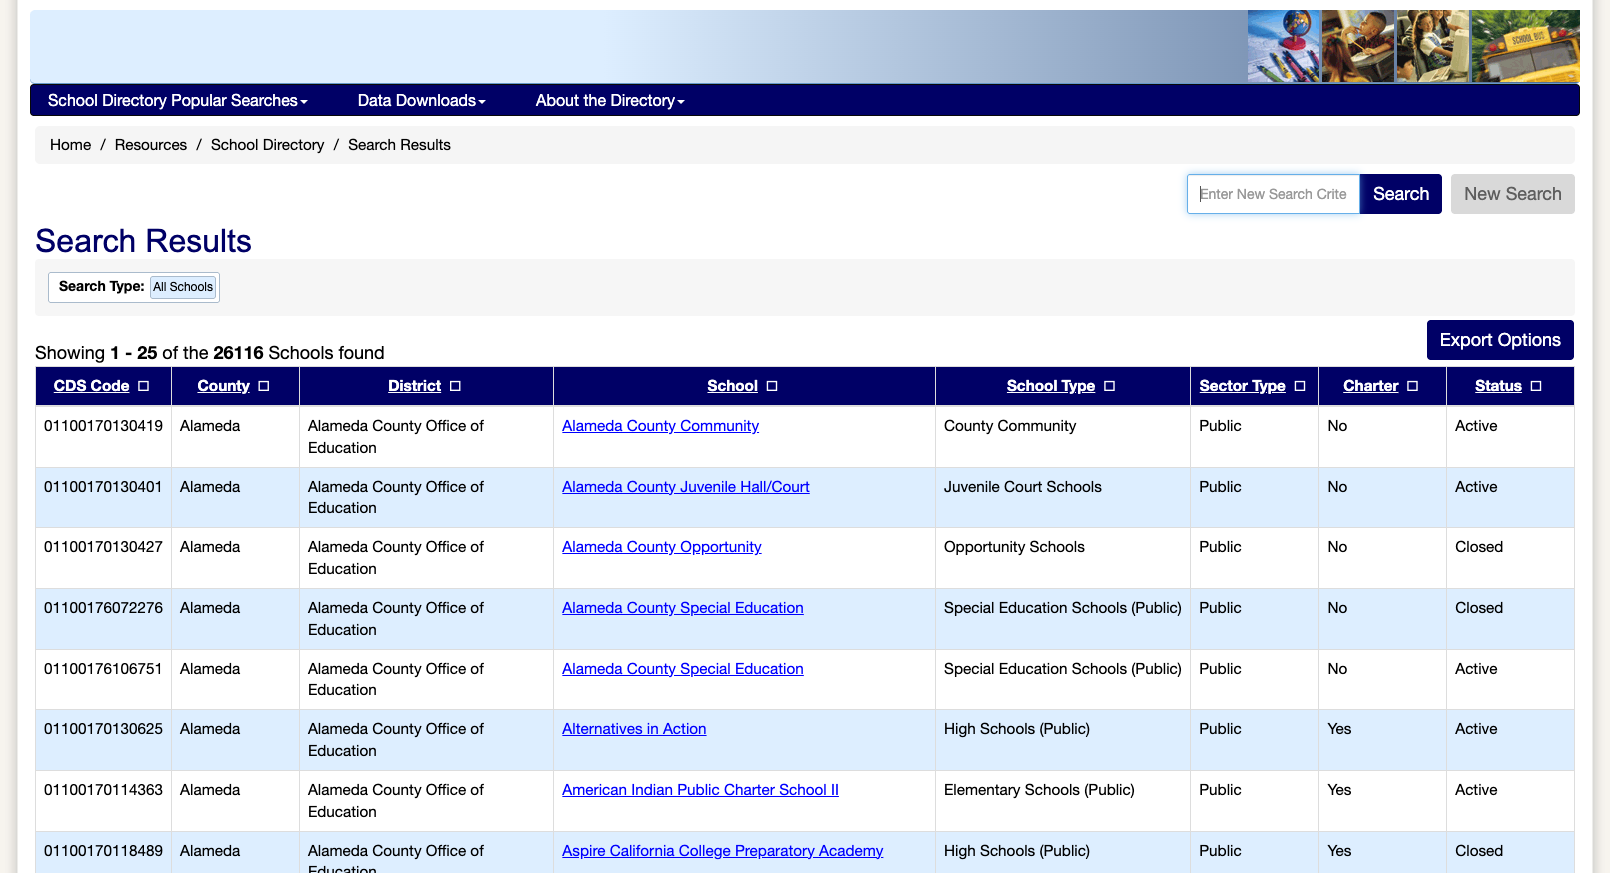Open Alameda County Special Education active entry
Image resolution: width=1610 pixels, height=873 pixels.
click(x=683, y=669)
